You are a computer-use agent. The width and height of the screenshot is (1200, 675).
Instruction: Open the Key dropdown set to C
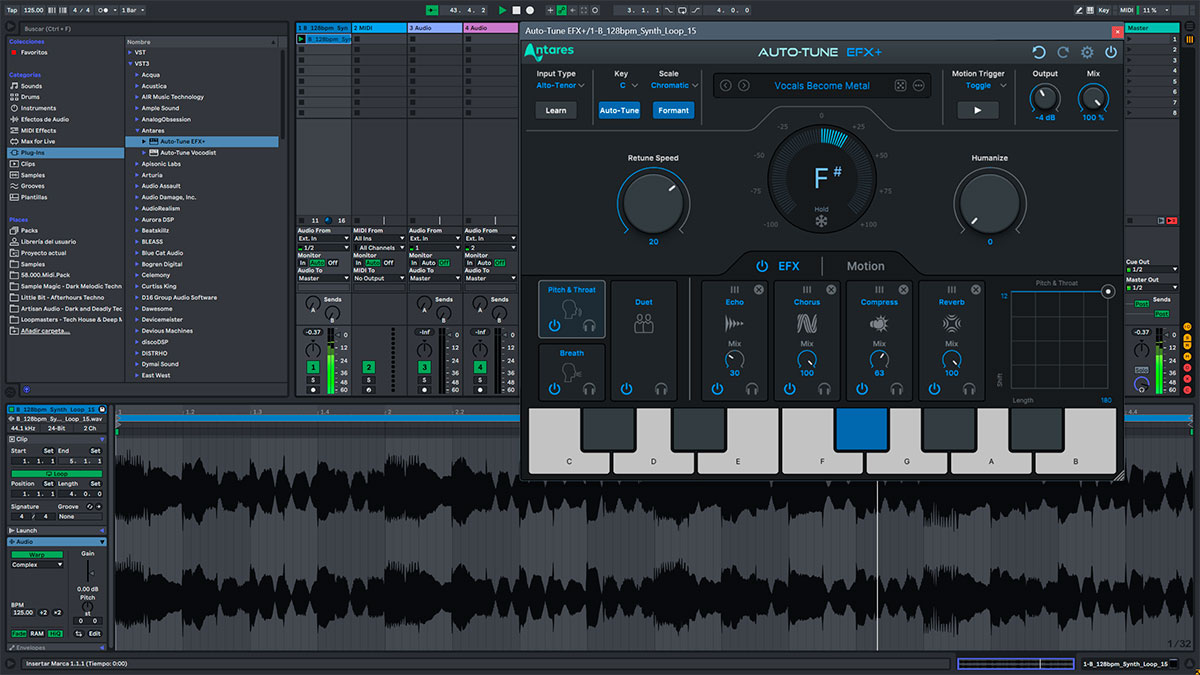[628, 86]
